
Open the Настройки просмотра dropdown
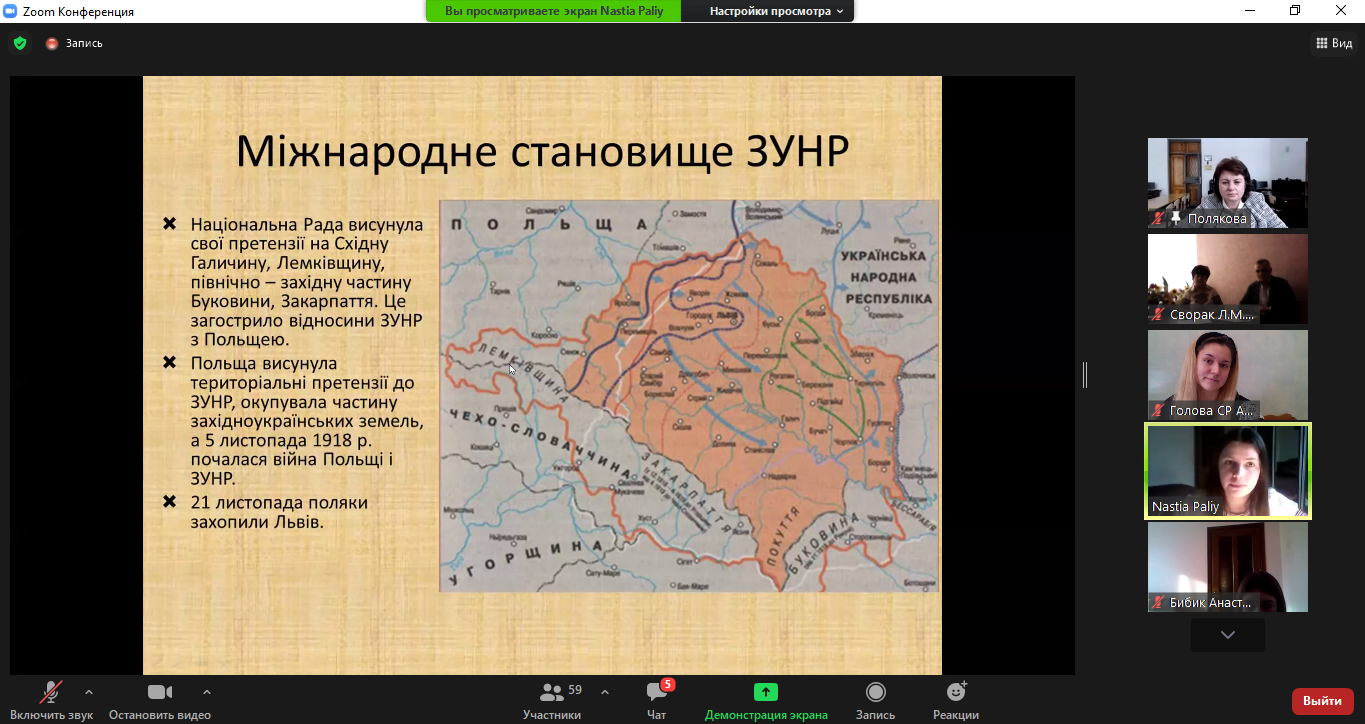pos(776,11)
